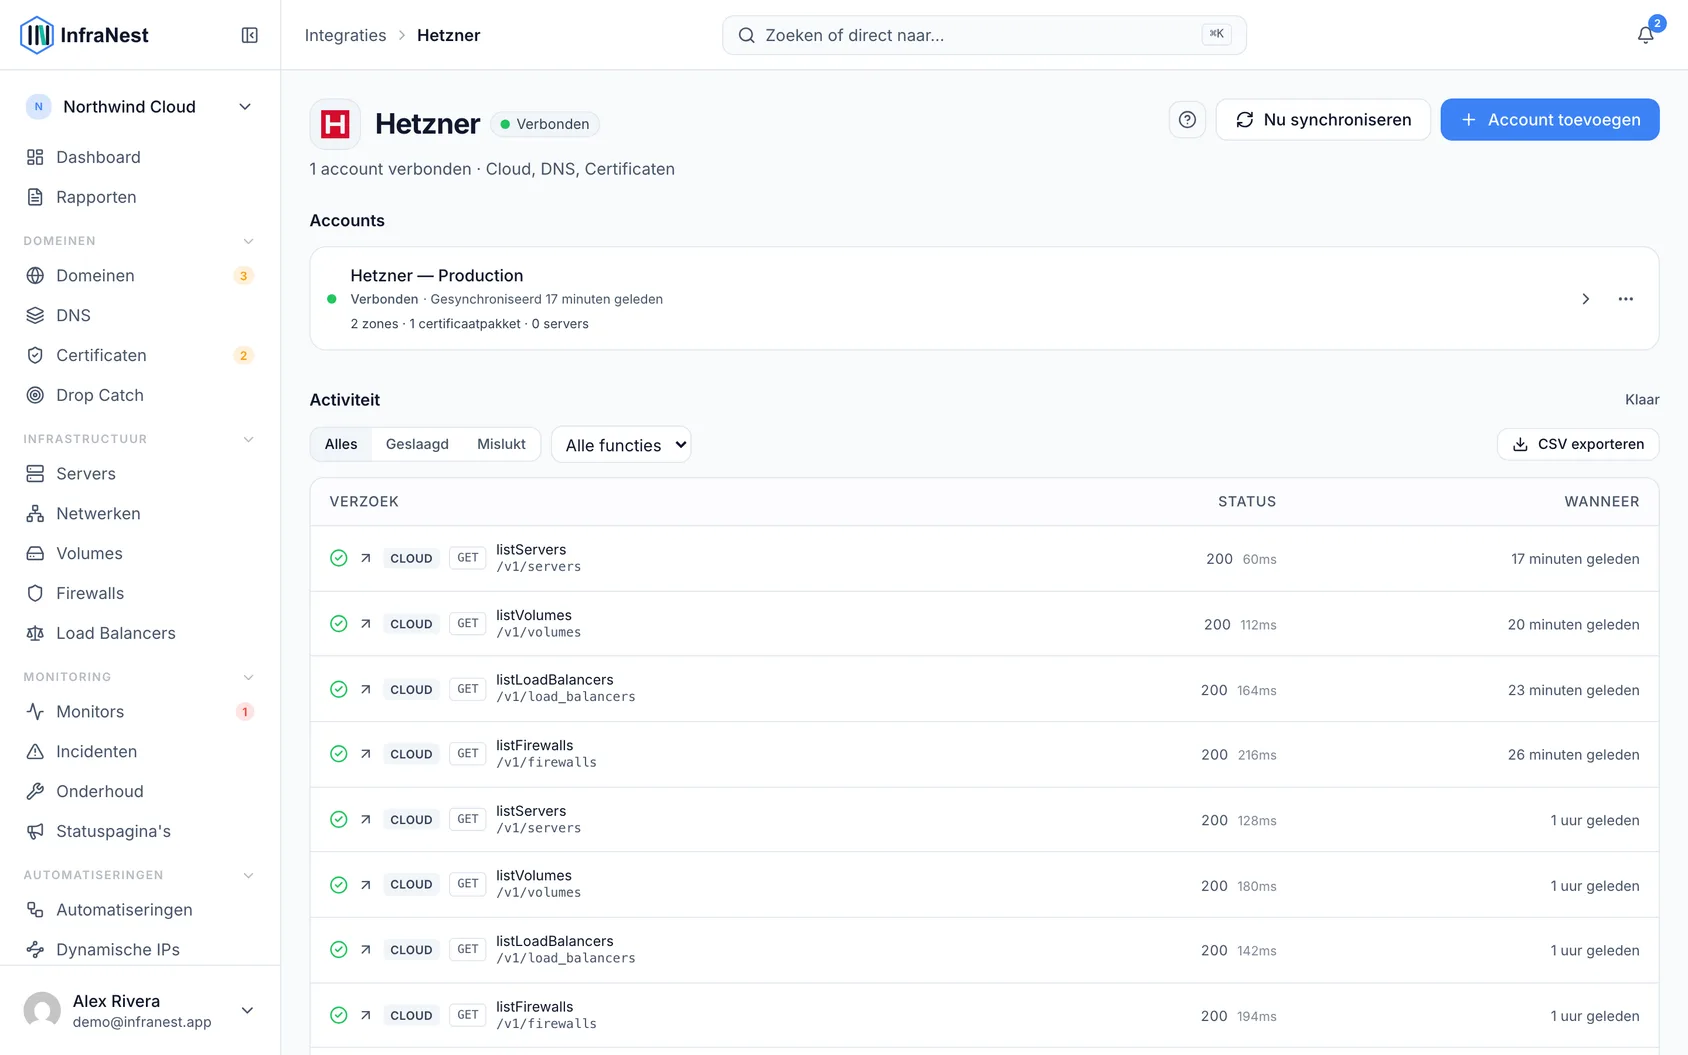Open the 194ms listFirewalls request arrow
Screen dimensions: 1688x1055
click(366, 1016)
